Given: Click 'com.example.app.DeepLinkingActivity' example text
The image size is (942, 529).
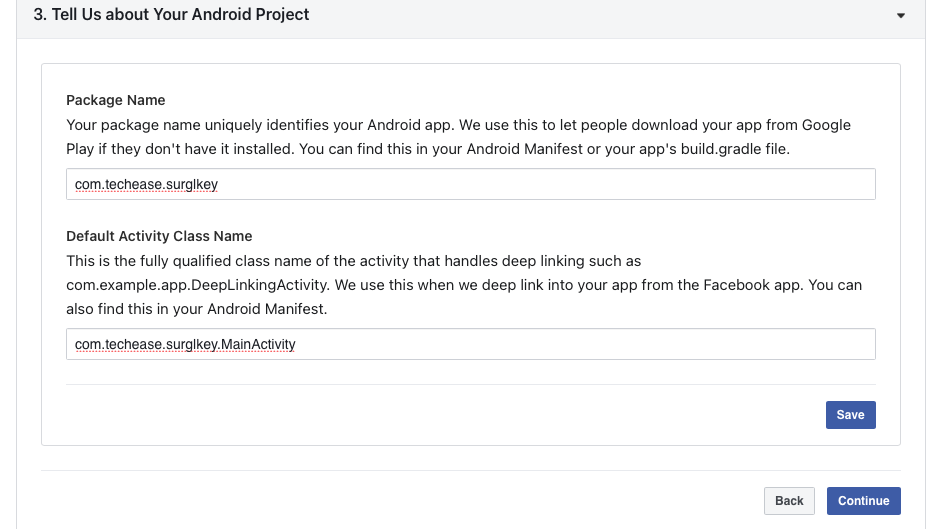Looking at the screenshot, I should click(x=198, y=285).
